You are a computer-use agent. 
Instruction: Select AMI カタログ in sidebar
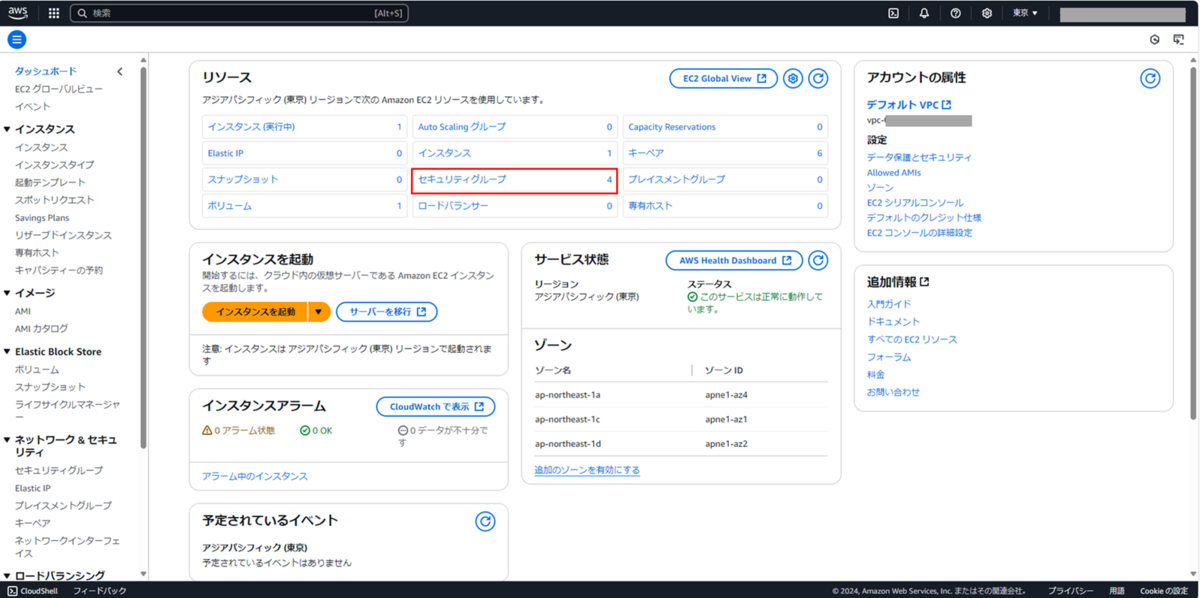(x=41, y=329)
